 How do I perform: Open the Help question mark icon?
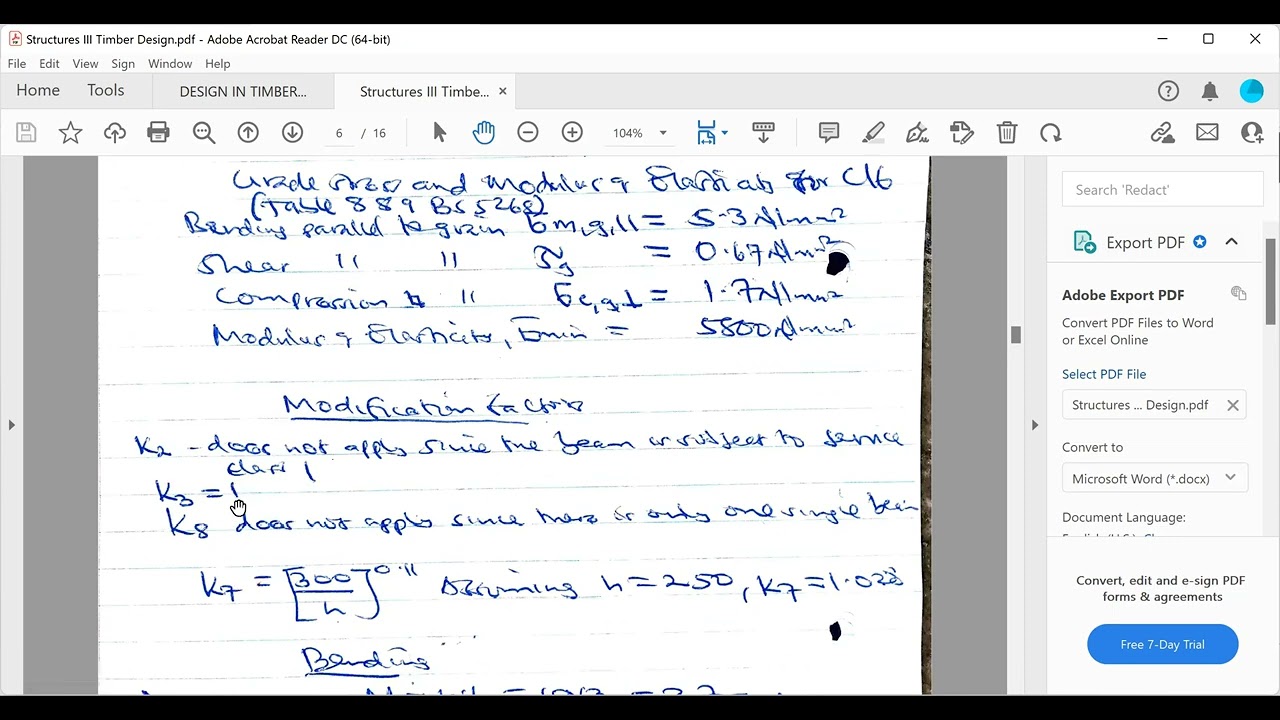tap(1168, 91)
